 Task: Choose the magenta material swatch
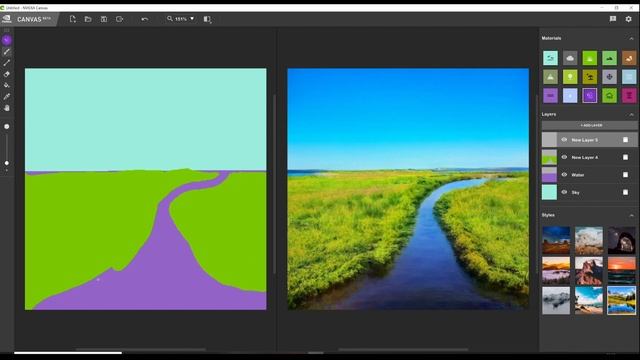click(629, 96)
